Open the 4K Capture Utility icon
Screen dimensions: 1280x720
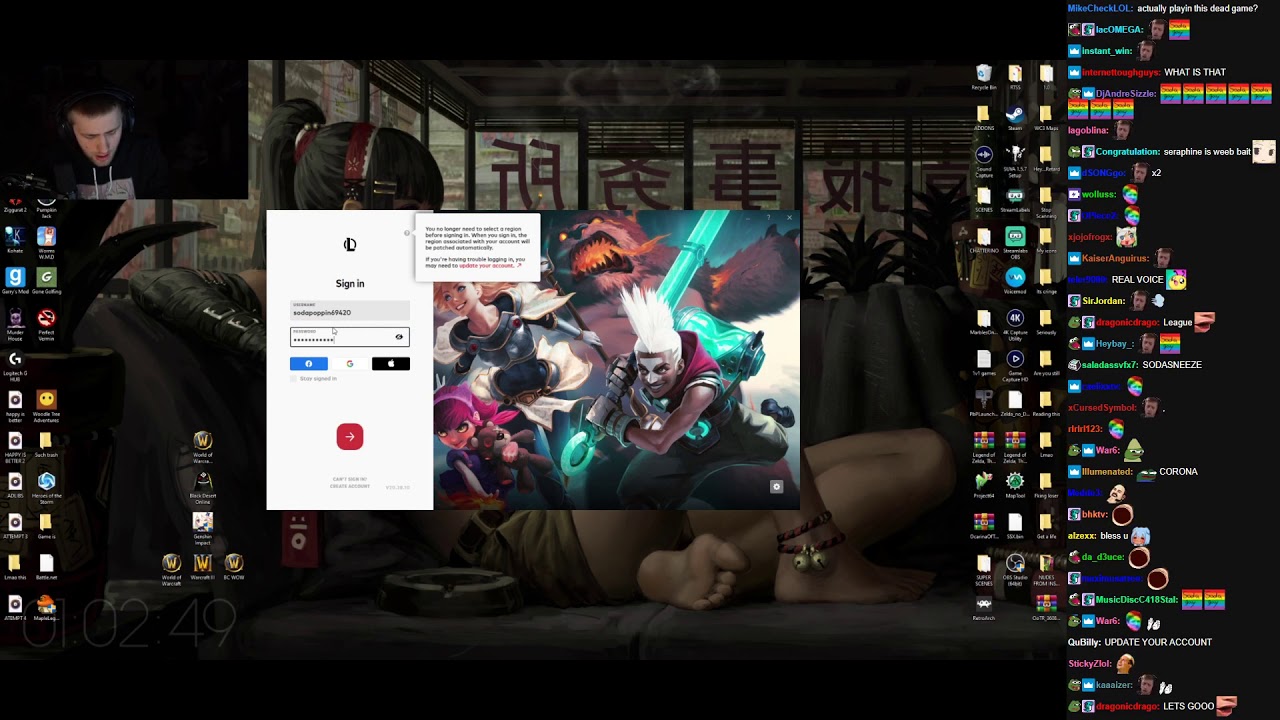pos(1015,323)
